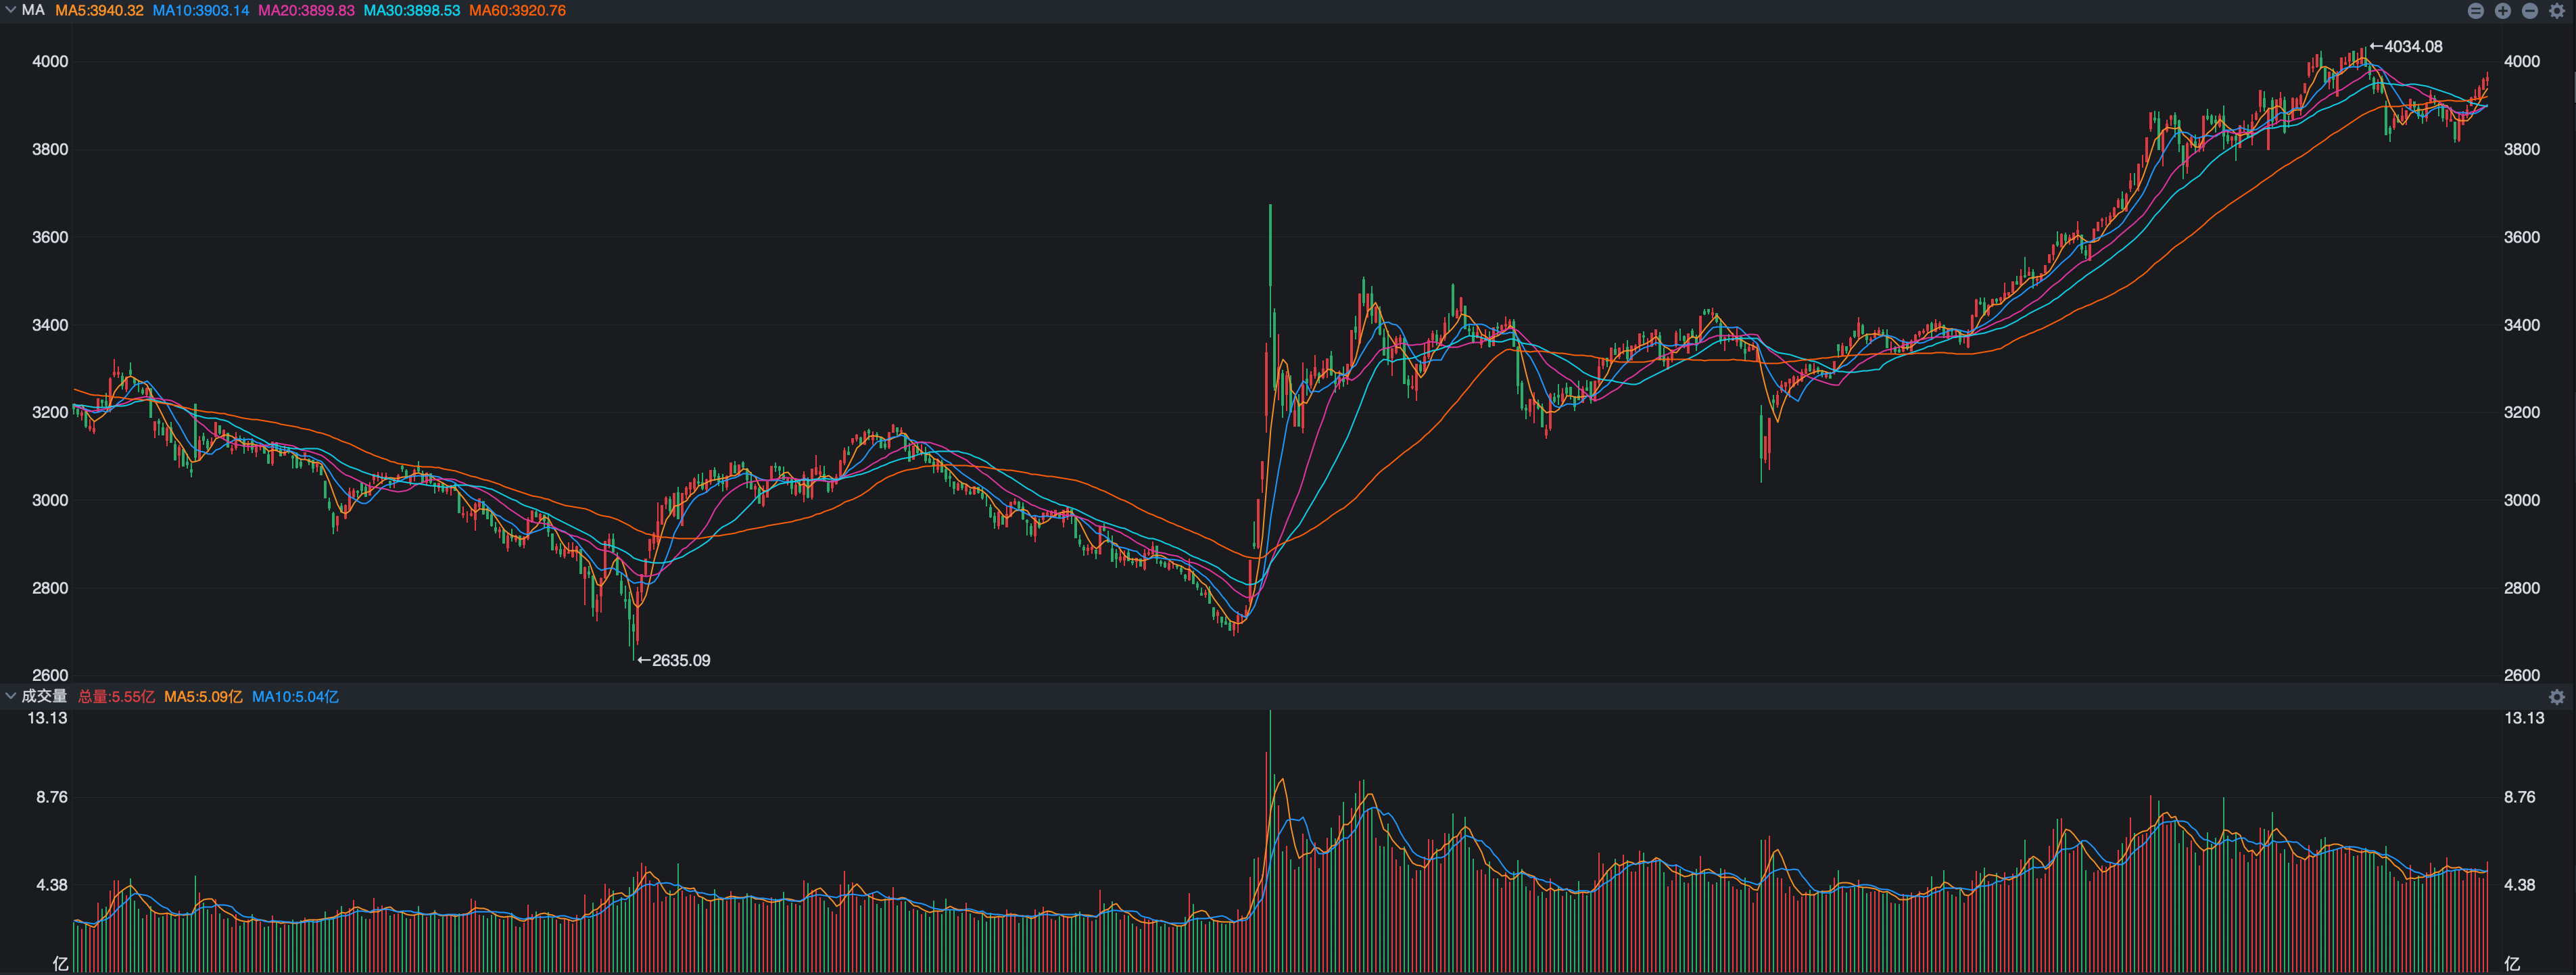Open MA indicator settings gear
The width and height of the screenshot is (2576, 975).
[2556, 11]
